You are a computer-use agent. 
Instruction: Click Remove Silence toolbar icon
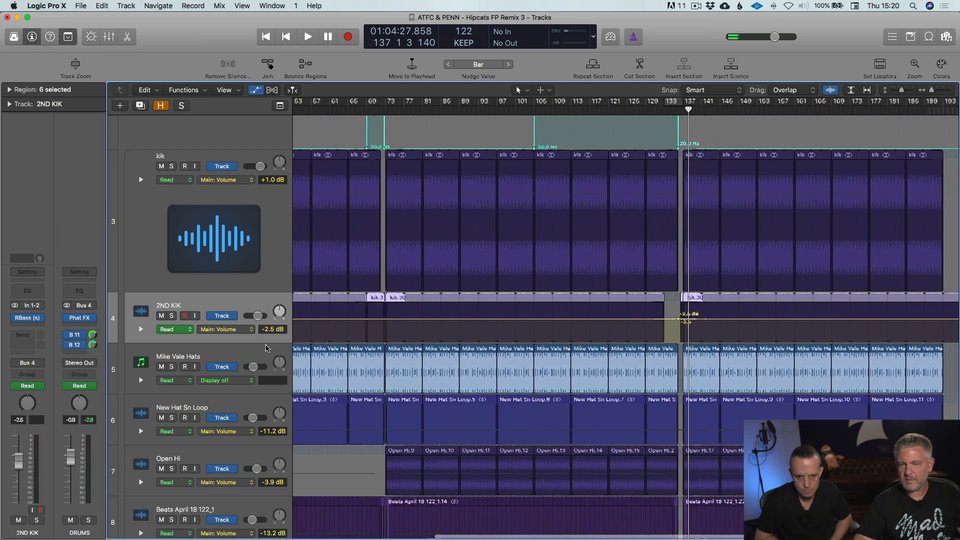coord(228,64)
